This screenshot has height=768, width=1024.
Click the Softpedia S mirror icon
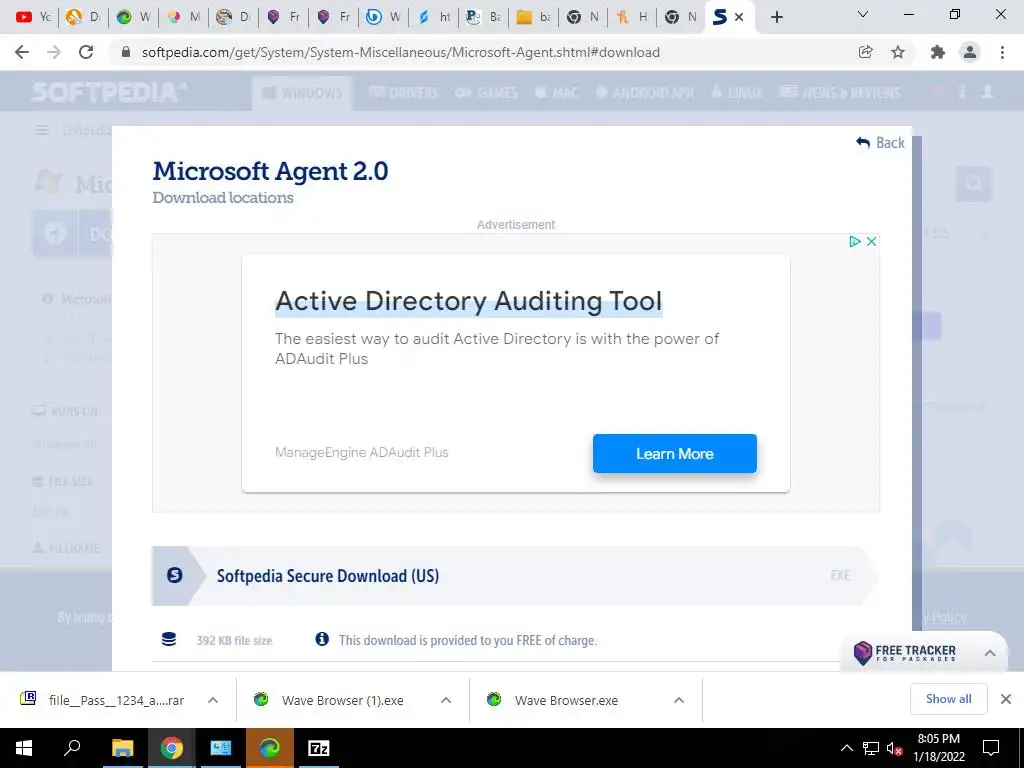click(174, 575)
